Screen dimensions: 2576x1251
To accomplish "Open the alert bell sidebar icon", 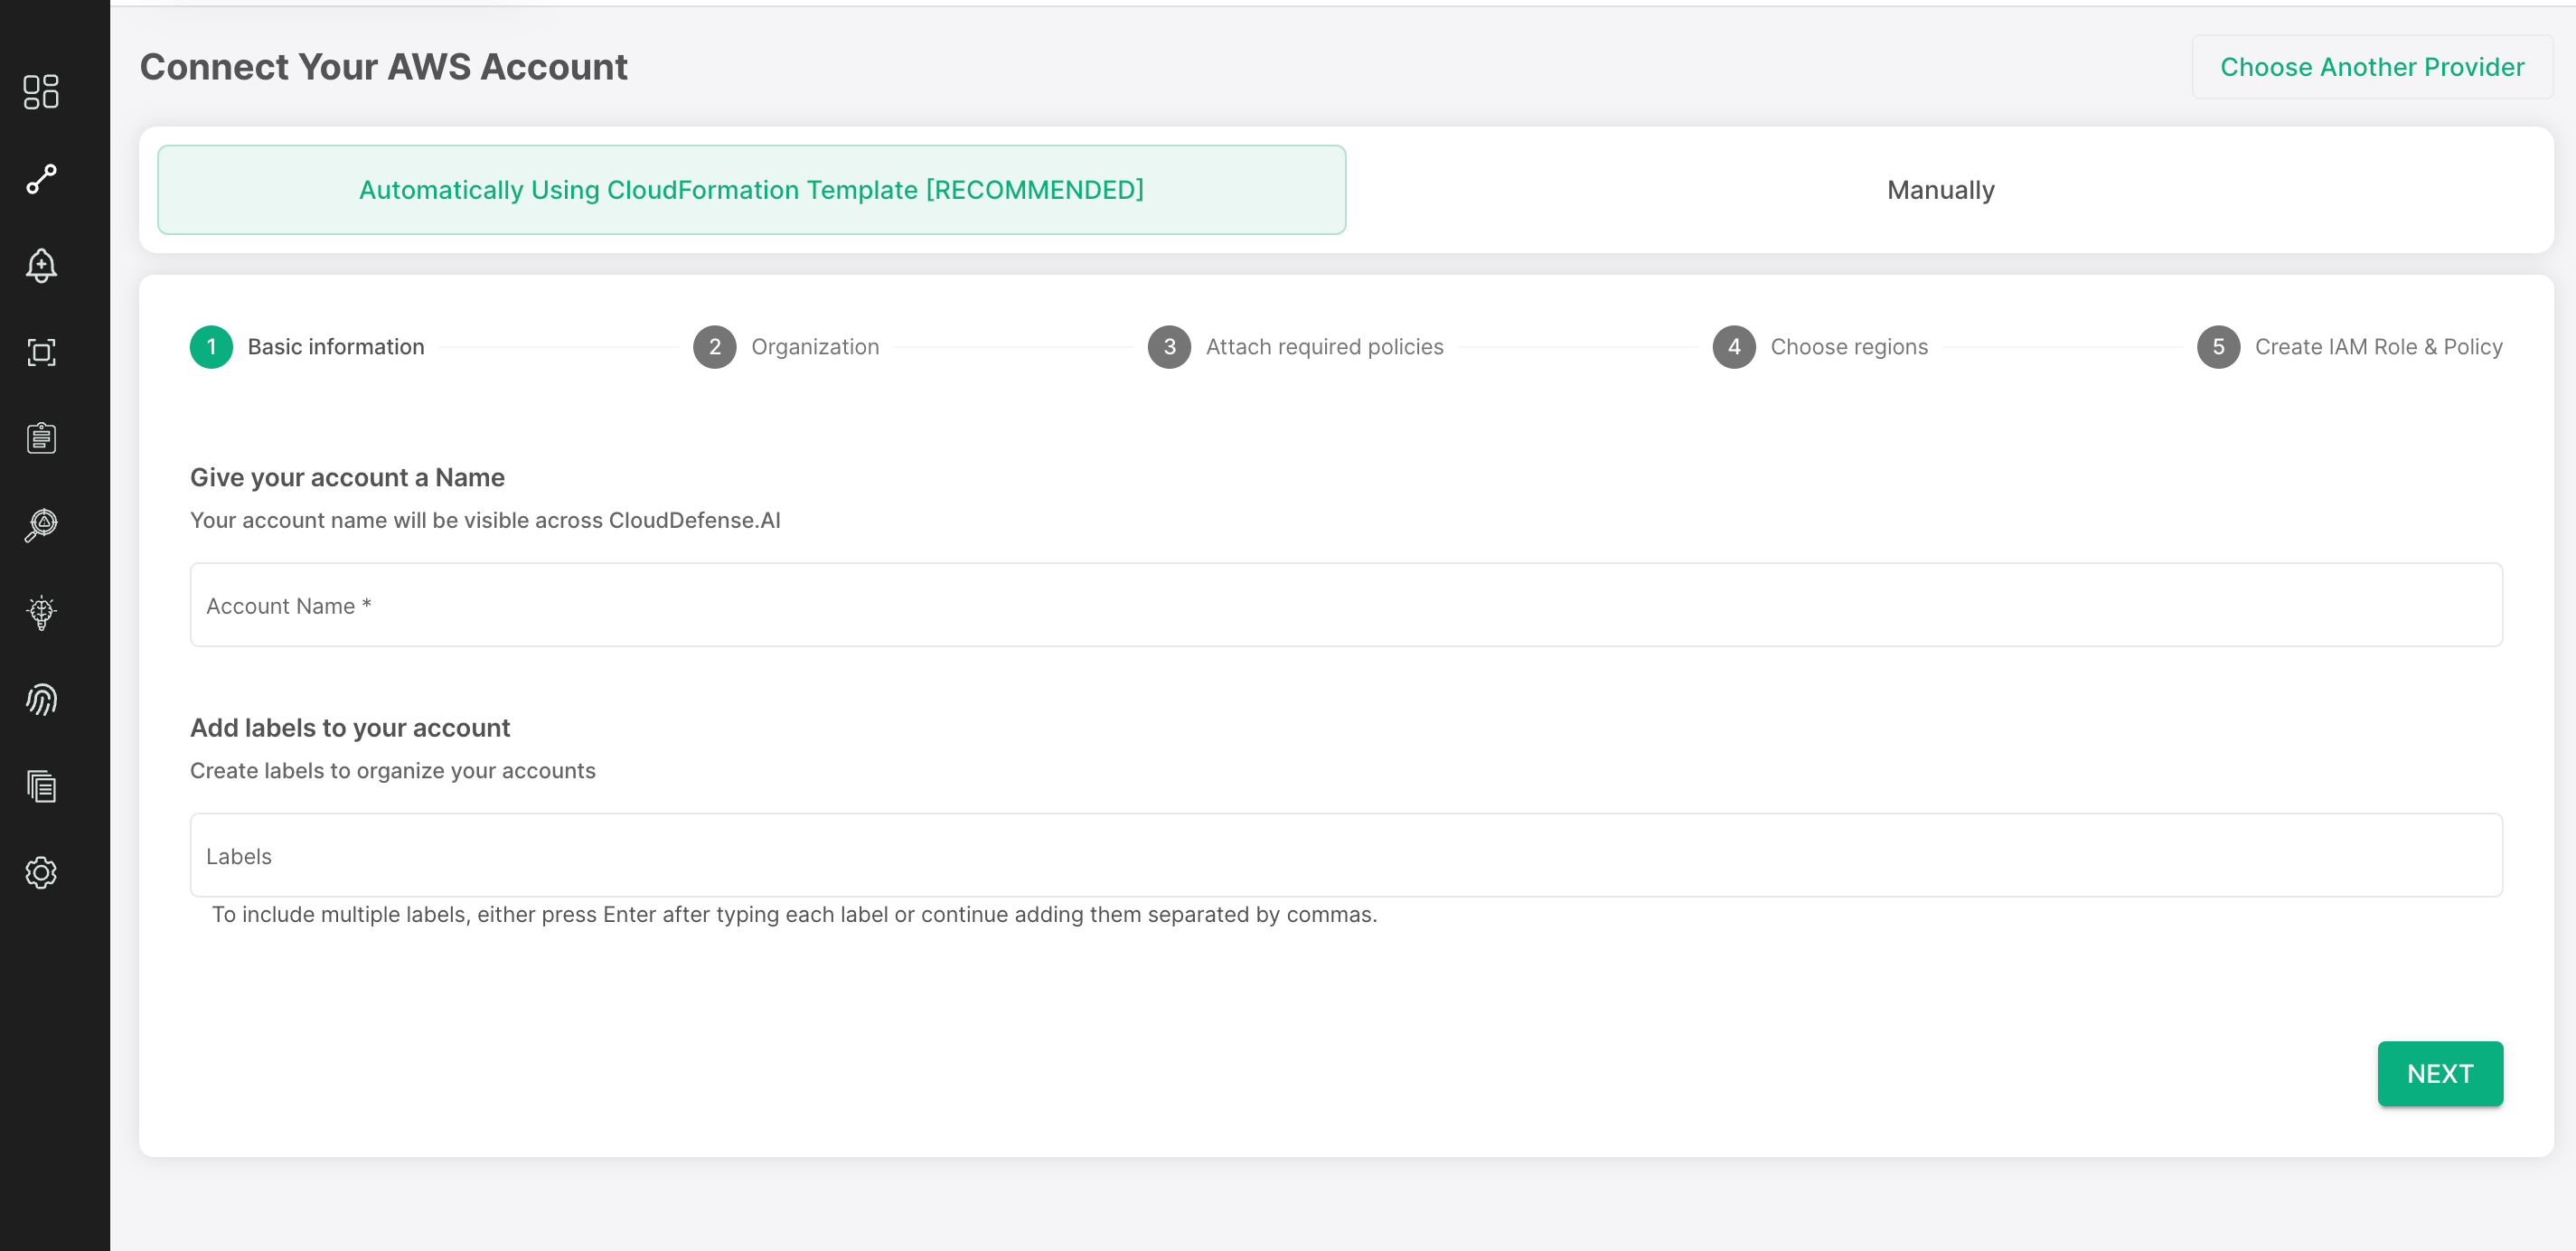I will [41, 265].
